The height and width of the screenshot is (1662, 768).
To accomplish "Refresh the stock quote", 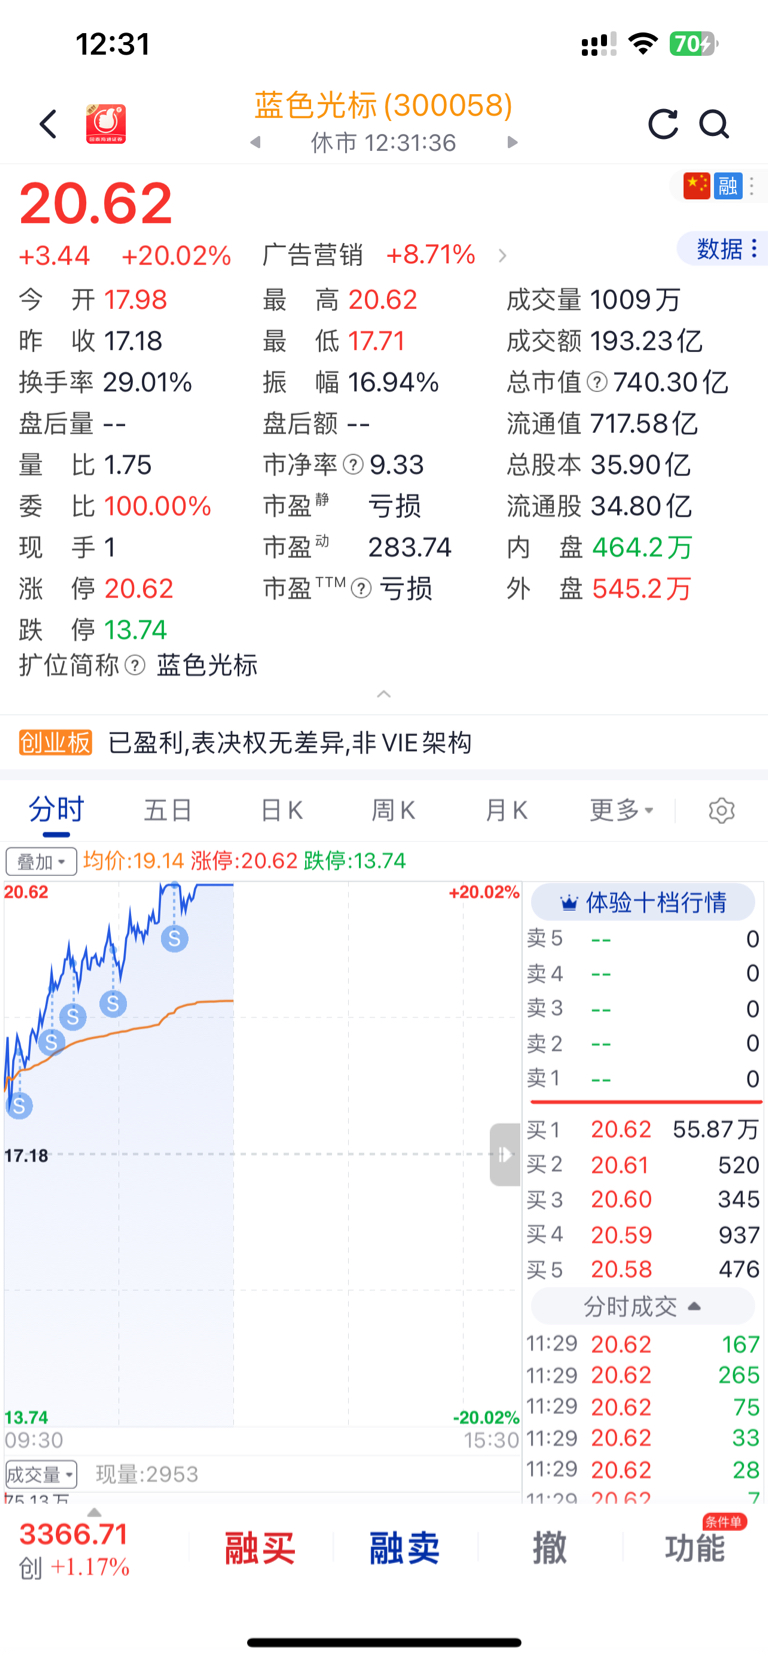I will click(663, 124).
